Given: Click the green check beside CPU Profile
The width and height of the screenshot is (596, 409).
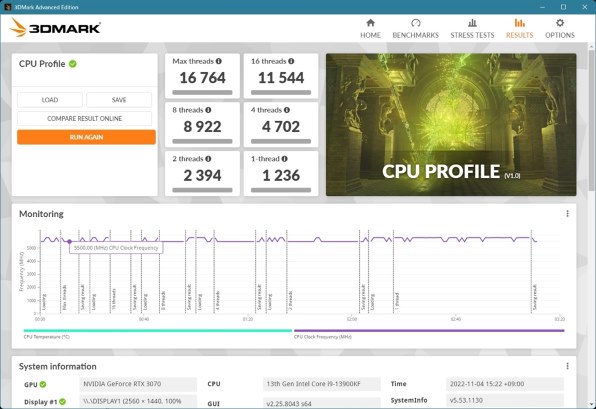Looking at the screenshot, I should coord(73,64).
